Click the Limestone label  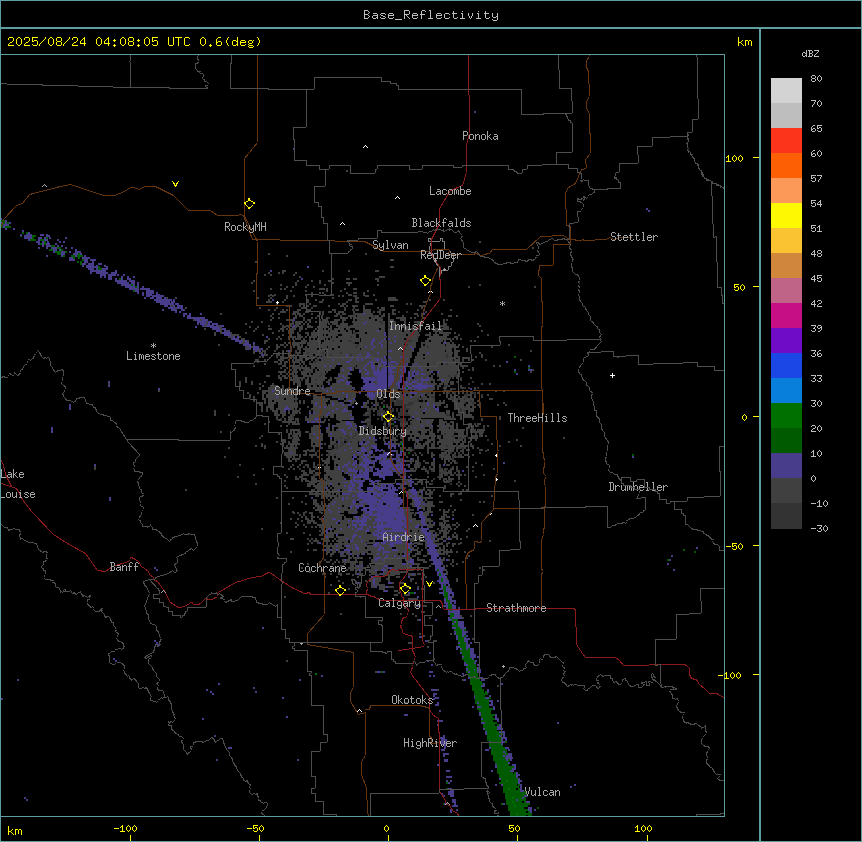(x=153, y=356)
